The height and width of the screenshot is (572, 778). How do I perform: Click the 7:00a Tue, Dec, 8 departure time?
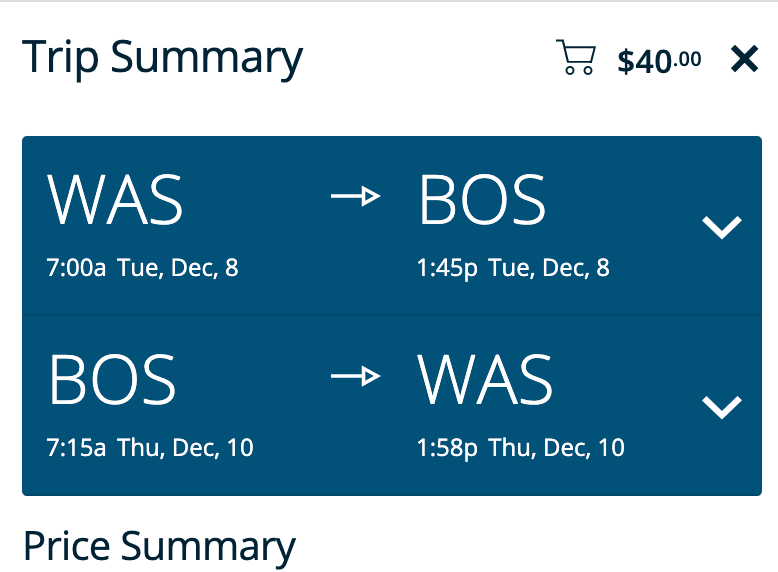click(x=142, y=268)
